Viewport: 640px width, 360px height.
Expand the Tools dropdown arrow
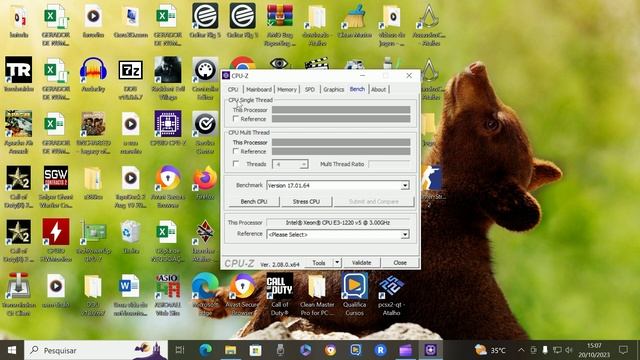coord(337,262)
